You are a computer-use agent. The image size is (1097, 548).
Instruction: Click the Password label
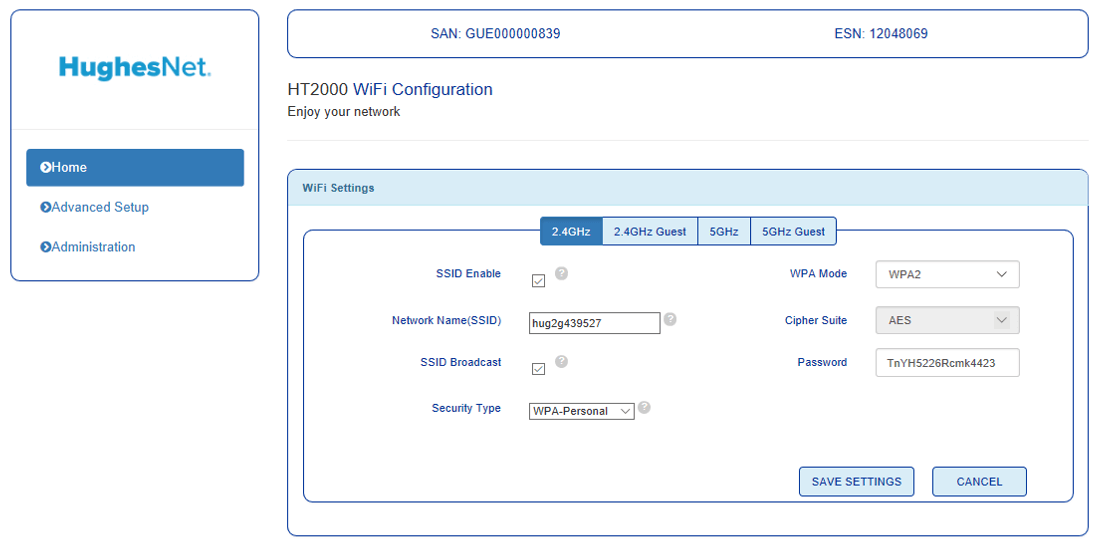pos(822,363)
